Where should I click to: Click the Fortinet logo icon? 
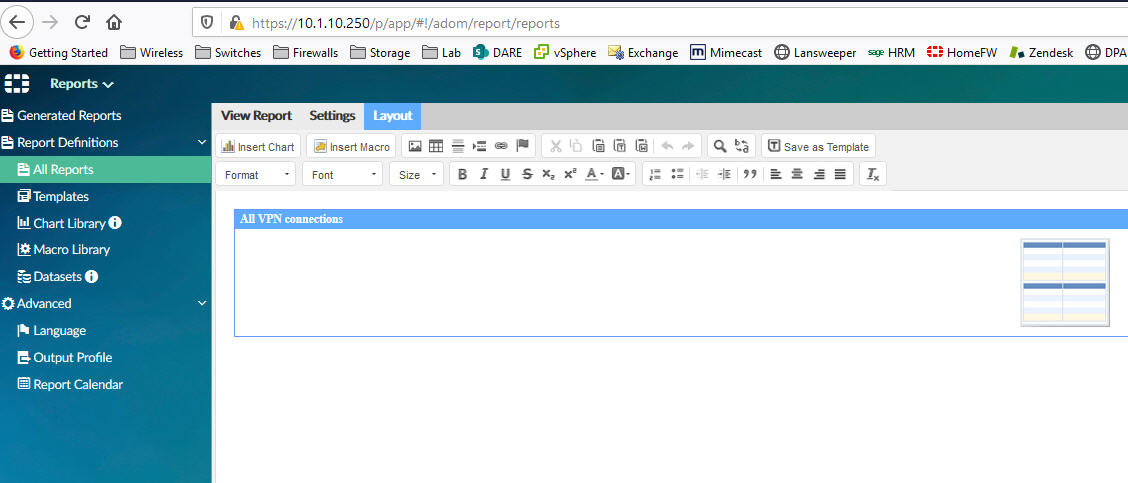point(17,83)
